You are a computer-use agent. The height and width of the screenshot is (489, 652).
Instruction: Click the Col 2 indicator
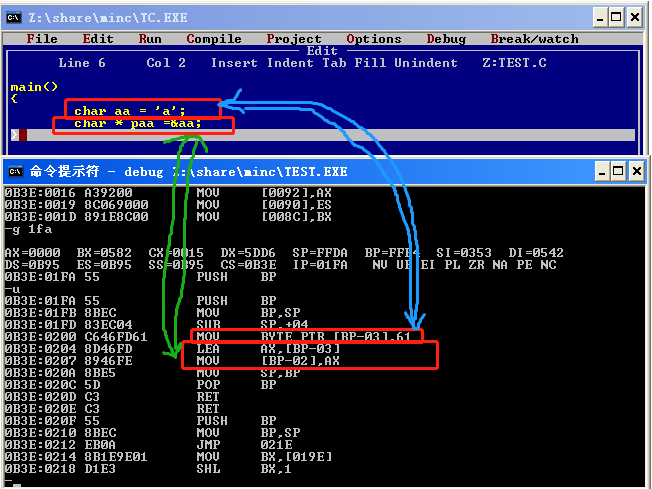[166, 63]
